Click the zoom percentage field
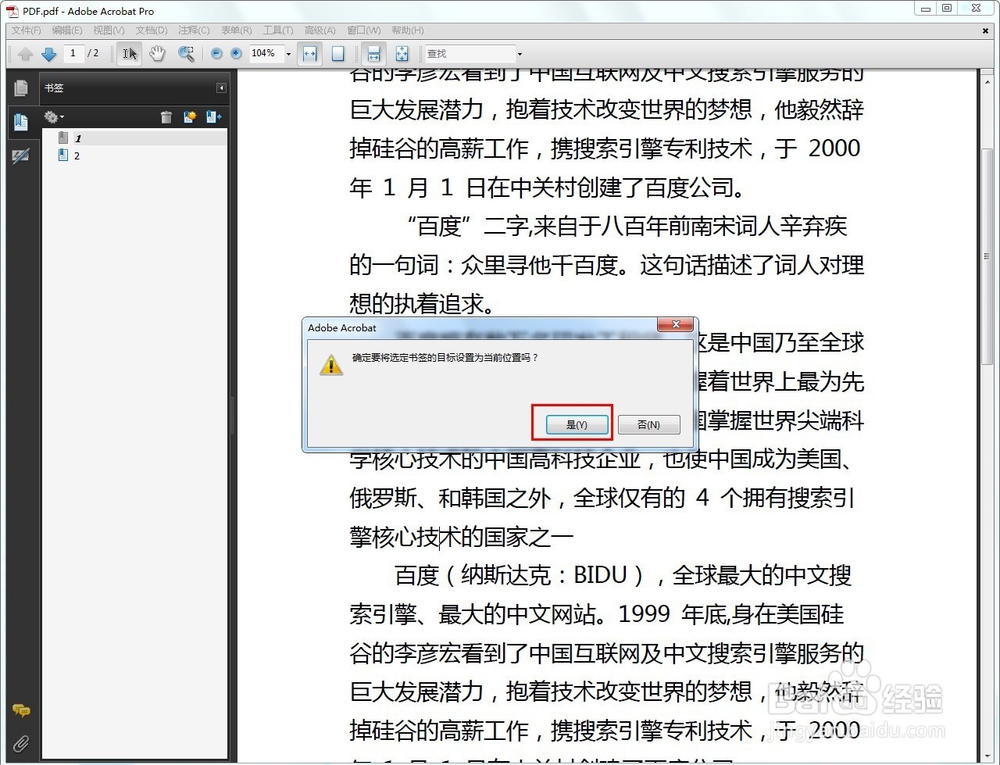Image resolution: width=1000 pixels, height=765 pixels. coord(265,54)
